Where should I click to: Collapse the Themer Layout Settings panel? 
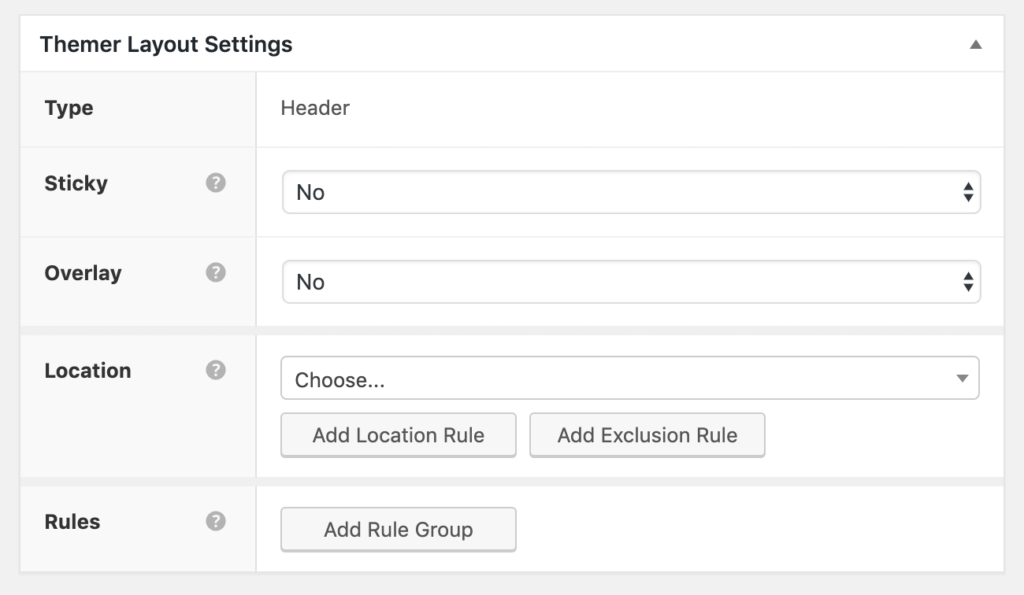tap(976, 44)
